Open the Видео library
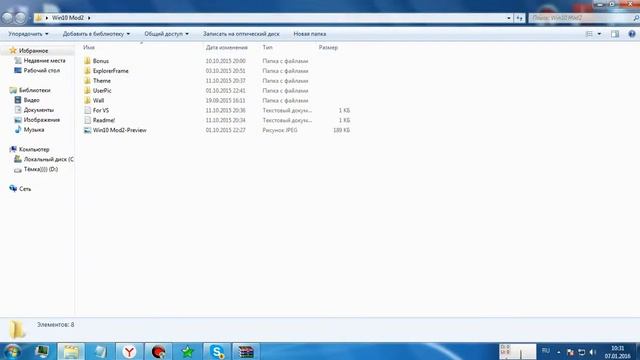This screenshot has width=640, height=360. (31, 100)
